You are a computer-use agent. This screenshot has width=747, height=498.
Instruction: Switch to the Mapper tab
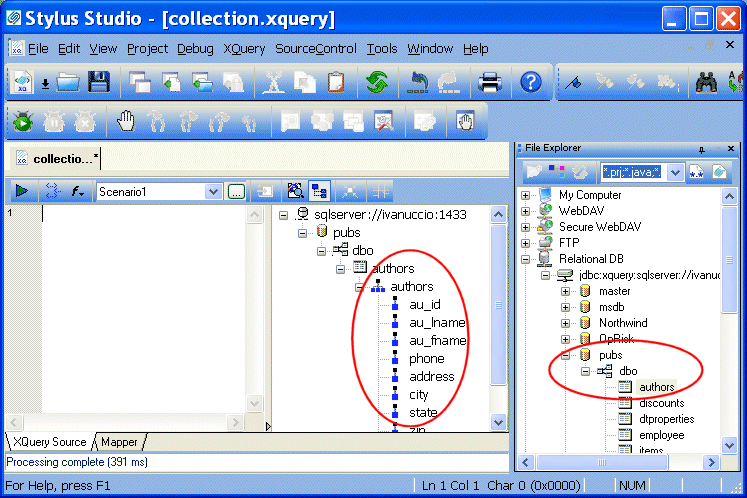tap(119, 442)
